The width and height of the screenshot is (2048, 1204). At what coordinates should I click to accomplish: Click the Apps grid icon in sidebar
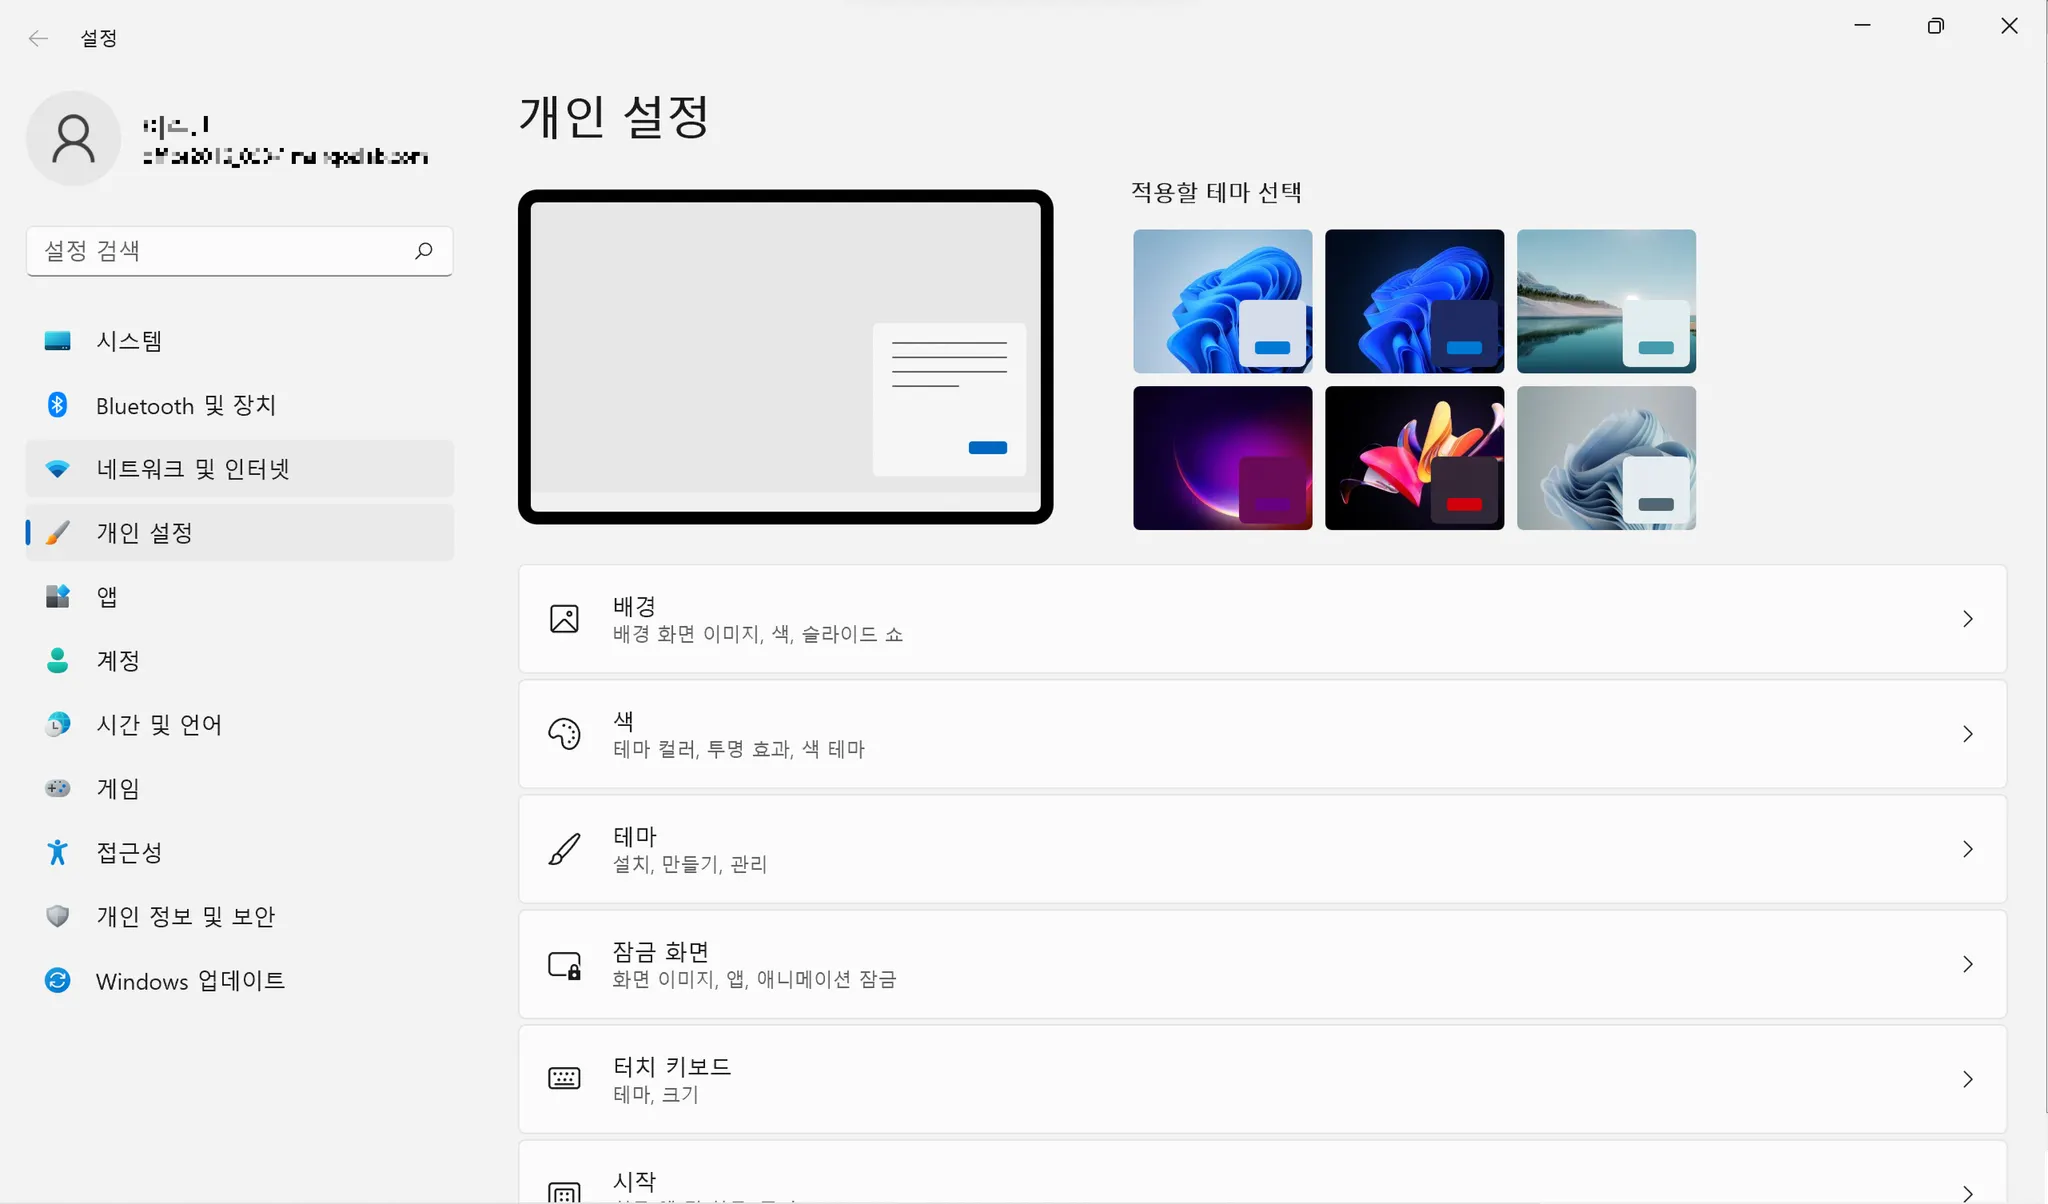click(57, 597)
